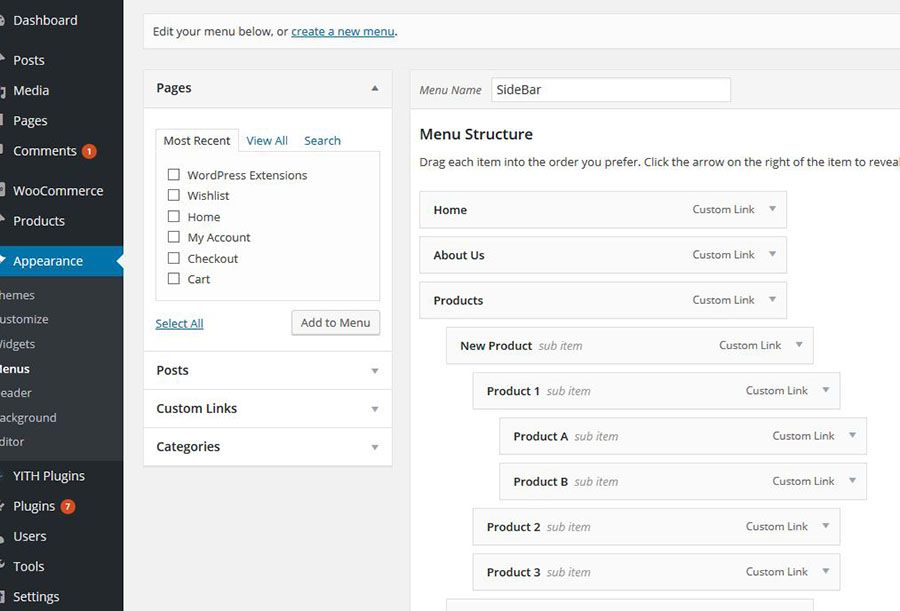Click the create a new menu link
The width and height of the screenshot is (900, 611).
tap(342, 31)
